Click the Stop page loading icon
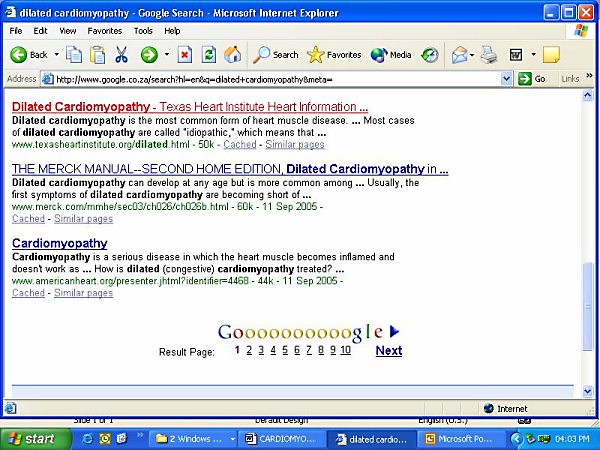Image resolution: width=600 pixels, height=450 pixels. pos(185,55)
